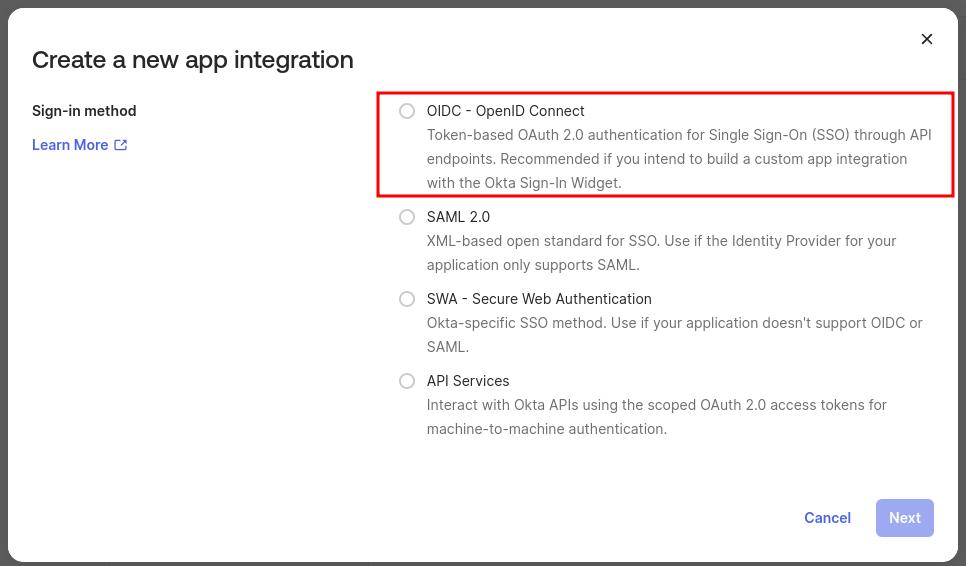Click the "OIDC - OpenID Connect" label text

(505, 111)
